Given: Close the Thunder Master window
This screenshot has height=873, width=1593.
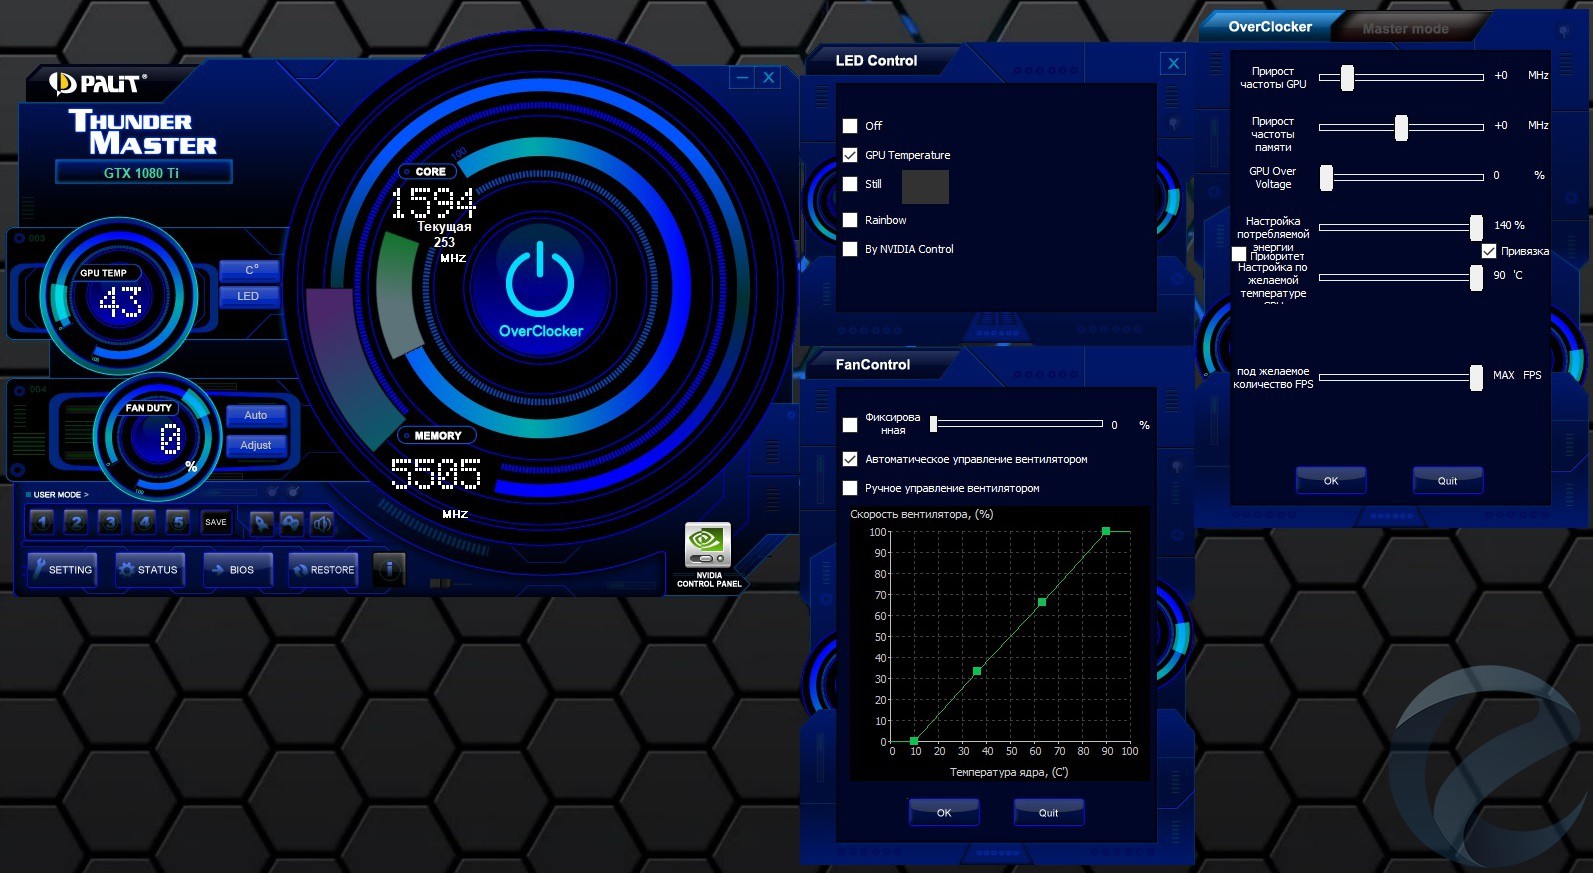Looking at the screenshot, I should (x=768, y=78).
